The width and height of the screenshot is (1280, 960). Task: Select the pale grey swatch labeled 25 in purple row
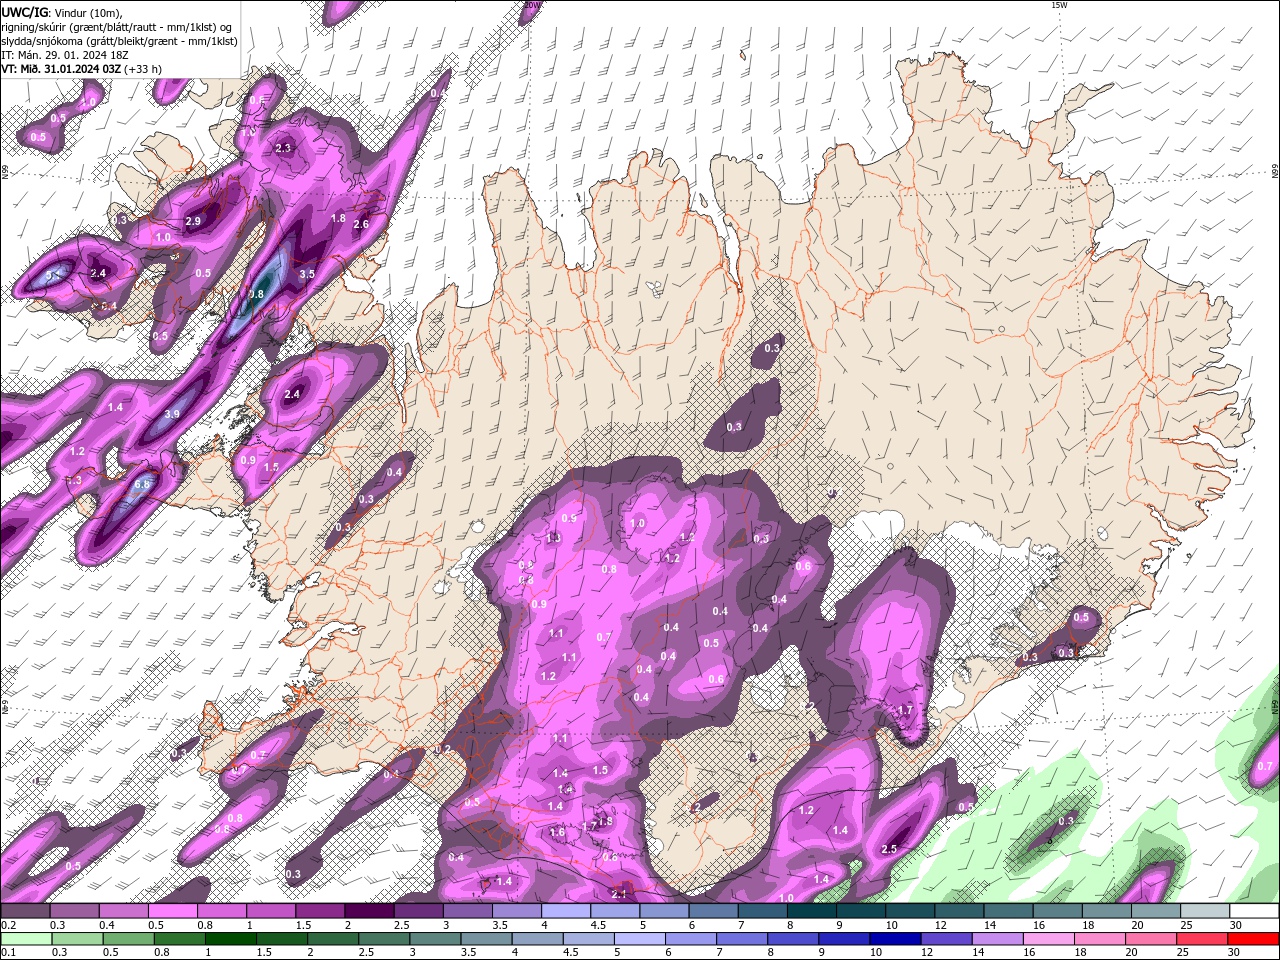coord(1203,911)
